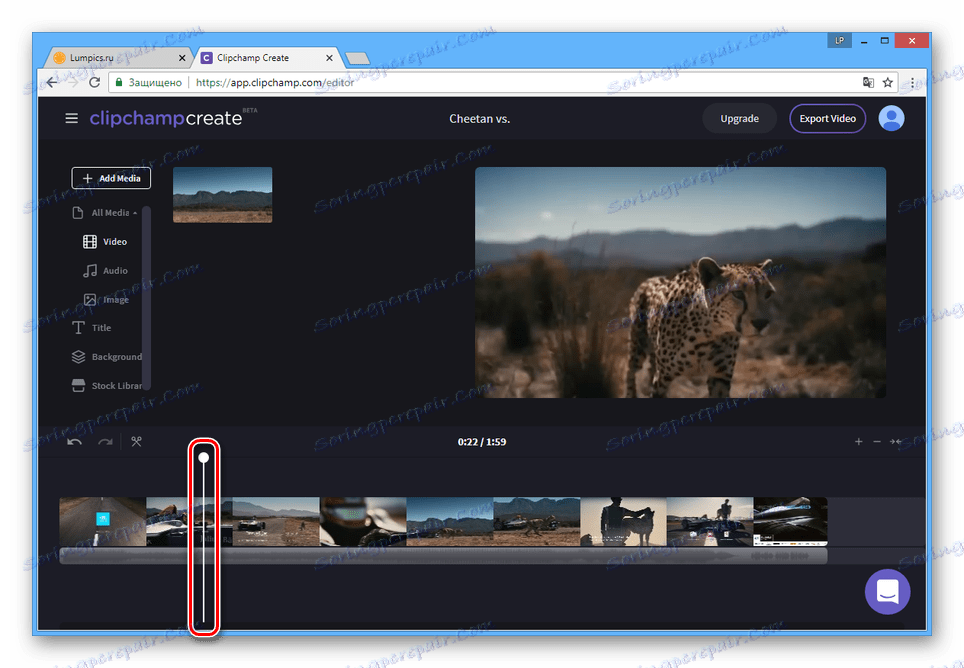
Task: Zoom in on the timeline with the plus icon
Action: pos(859,441)
